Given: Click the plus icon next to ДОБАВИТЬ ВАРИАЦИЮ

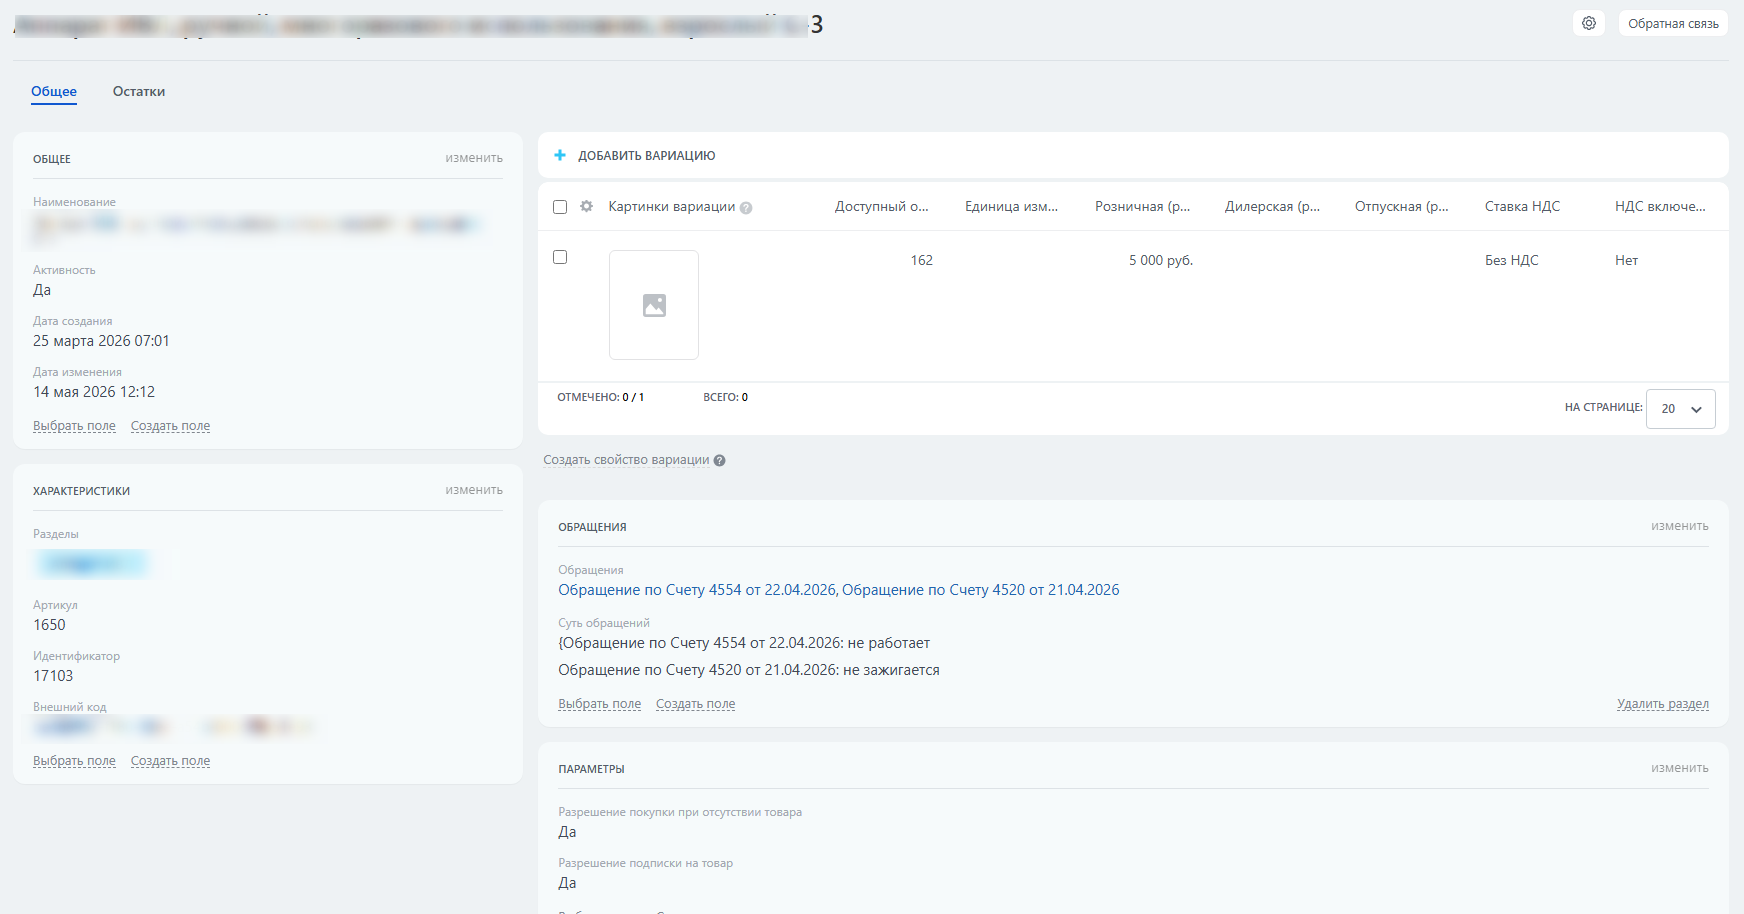Looking at the screenshot, I should [x=560, y=155].
